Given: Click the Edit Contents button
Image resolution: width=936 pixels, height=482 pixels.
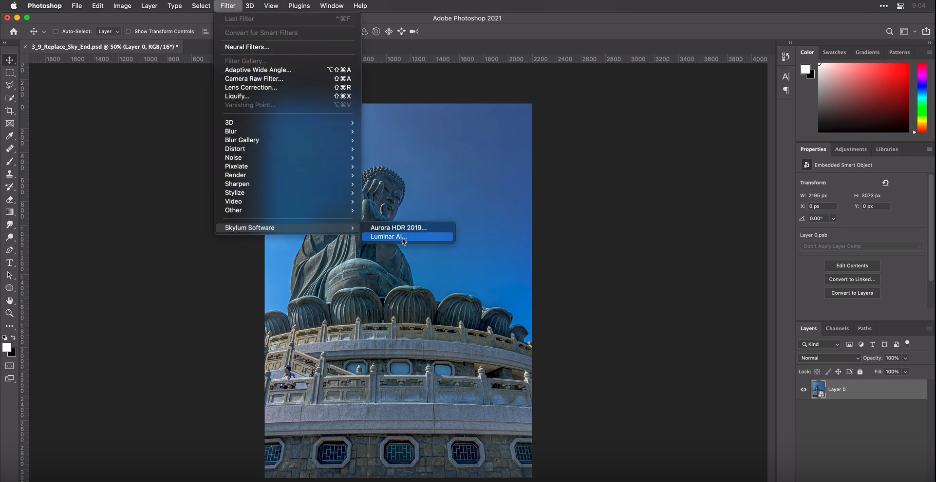Looking at the screenshot, I should click(852, 265).
